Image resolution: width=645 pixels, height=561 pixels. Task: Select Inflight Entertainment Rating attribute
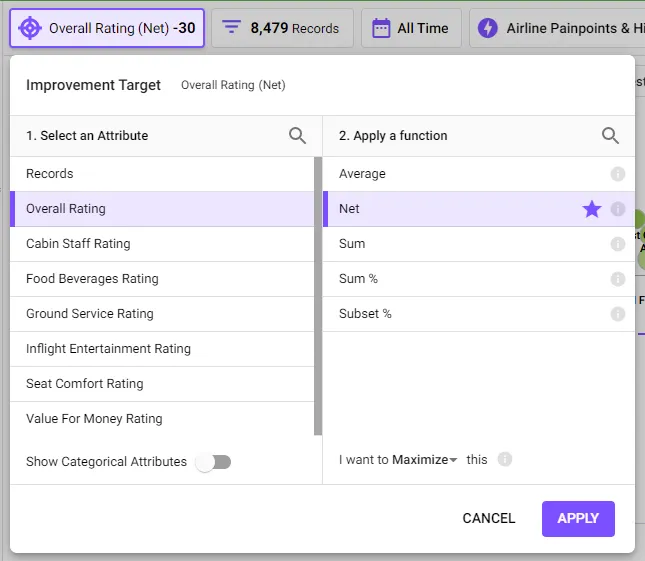point(162,348)
